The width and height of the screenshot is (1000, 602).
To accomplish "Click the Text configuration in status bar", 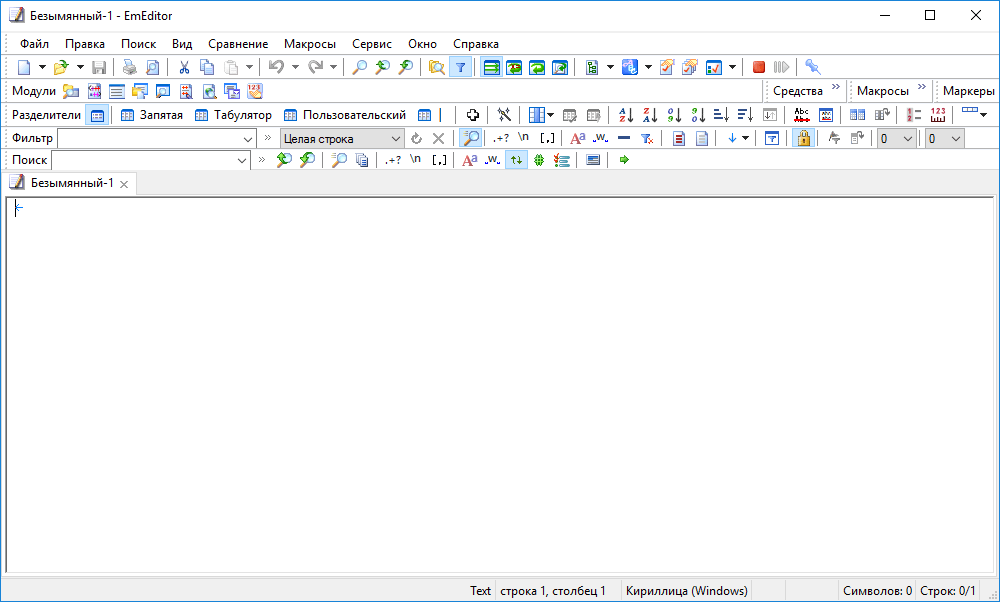I will 480,591.
